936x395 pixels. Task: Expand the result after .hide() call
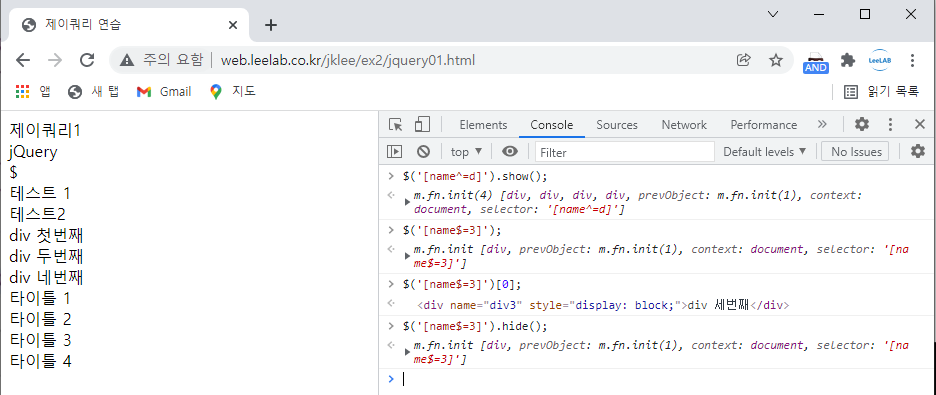coord(408,352)
